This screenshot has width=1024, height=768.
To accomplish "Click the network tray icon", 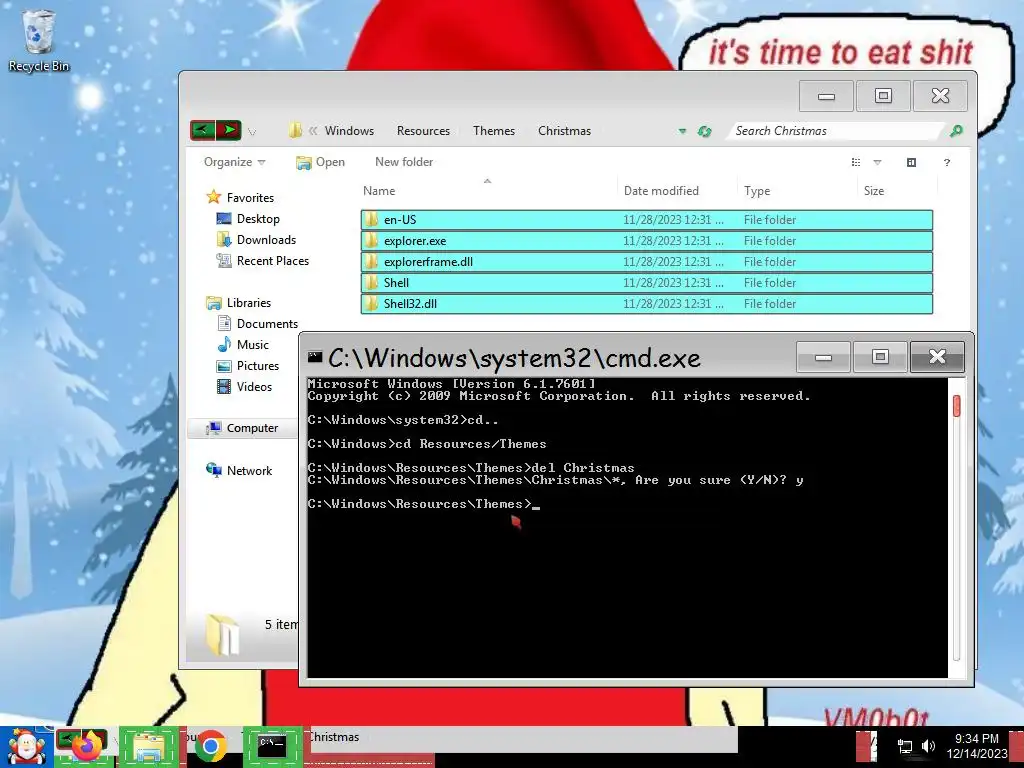I will point(905,746).
